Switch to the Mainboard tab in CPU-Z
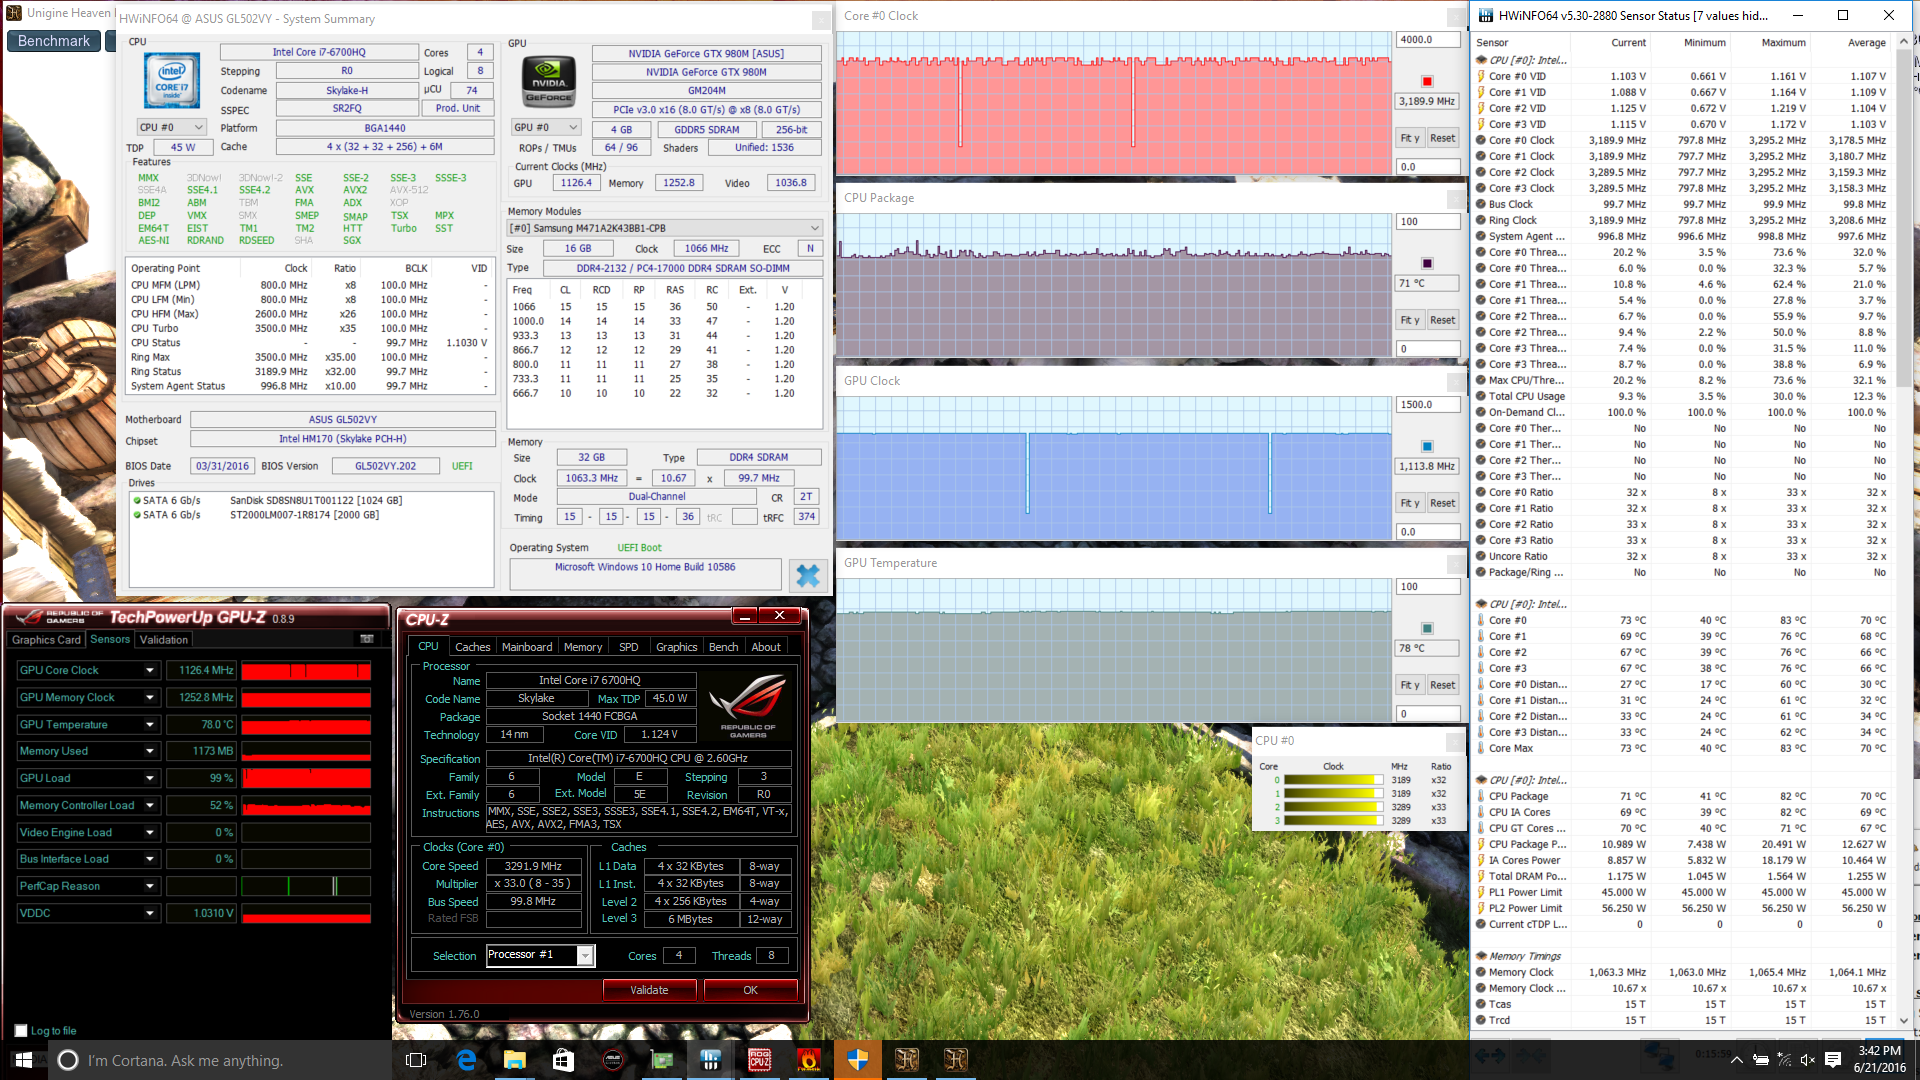The height and width of the screenshot is (1080, 1920). 526,647
